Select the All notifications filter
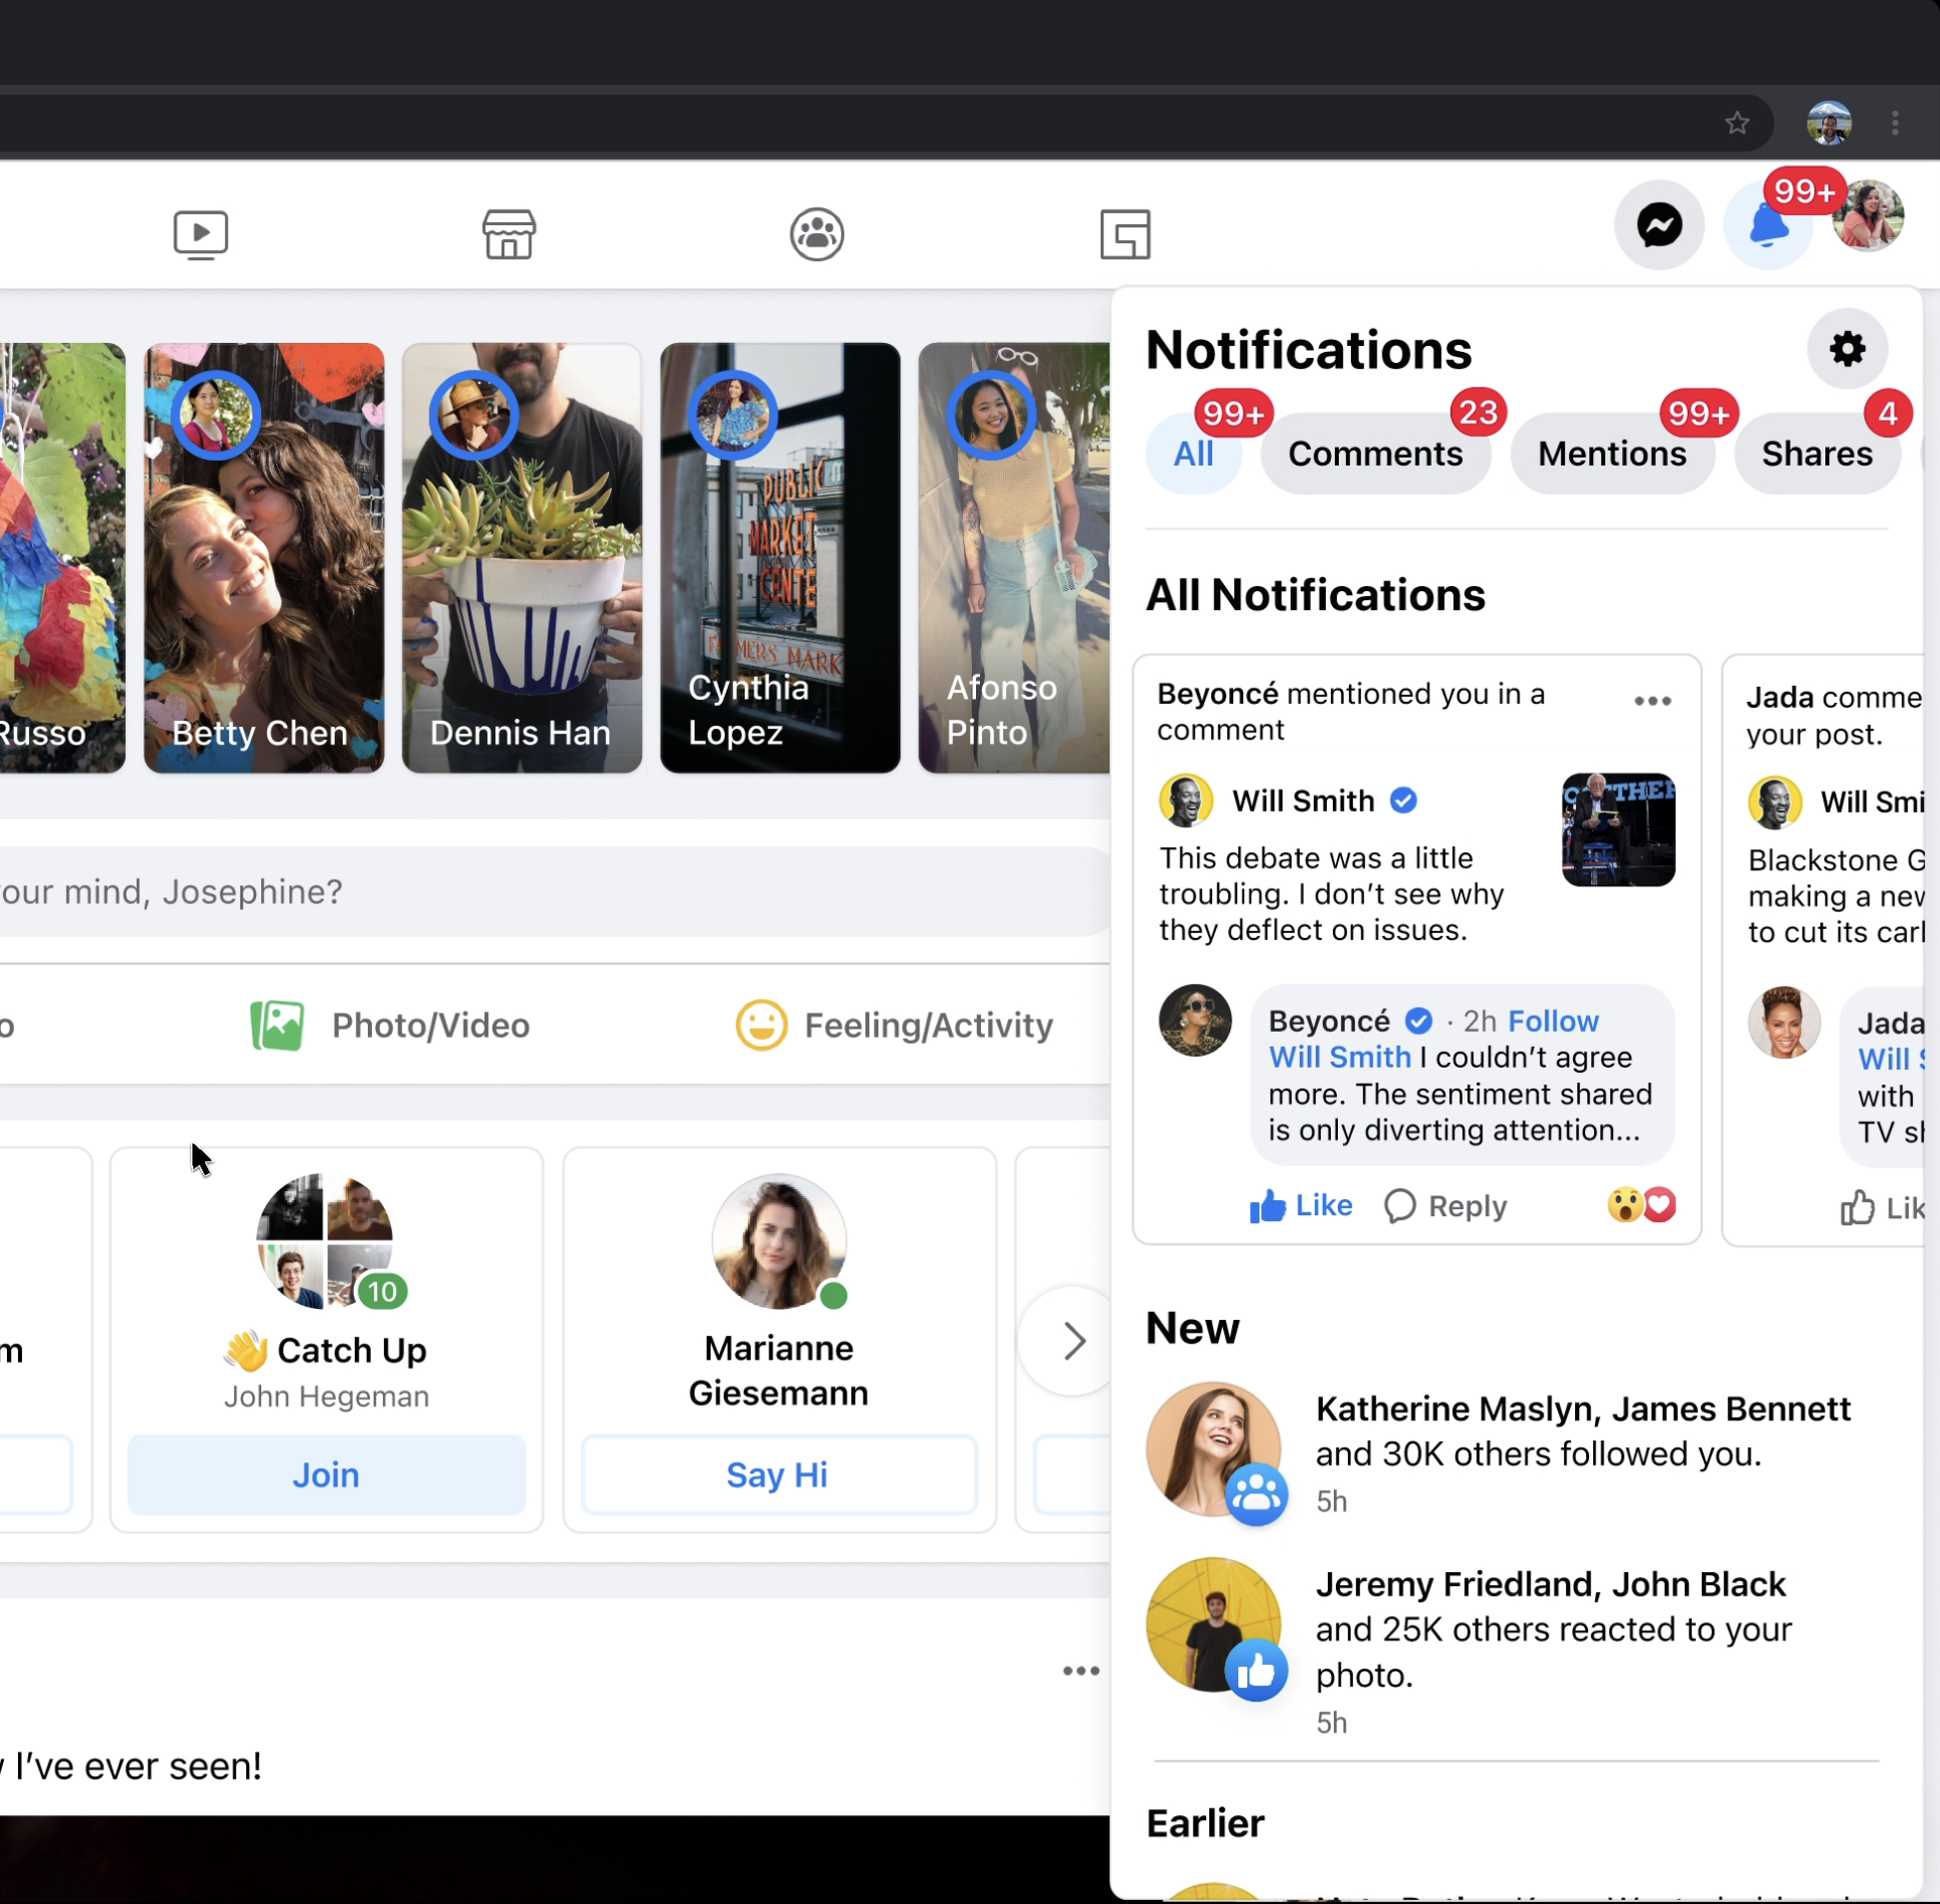Viewport: 1940px width, 1904px height. click(1193, 454)
